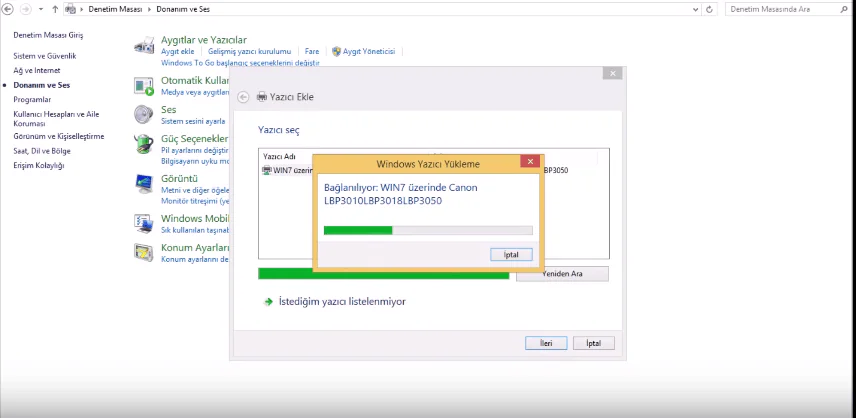
Task: Select the WIN7 üzerinde printer row
Action: (x=434, y=170)
